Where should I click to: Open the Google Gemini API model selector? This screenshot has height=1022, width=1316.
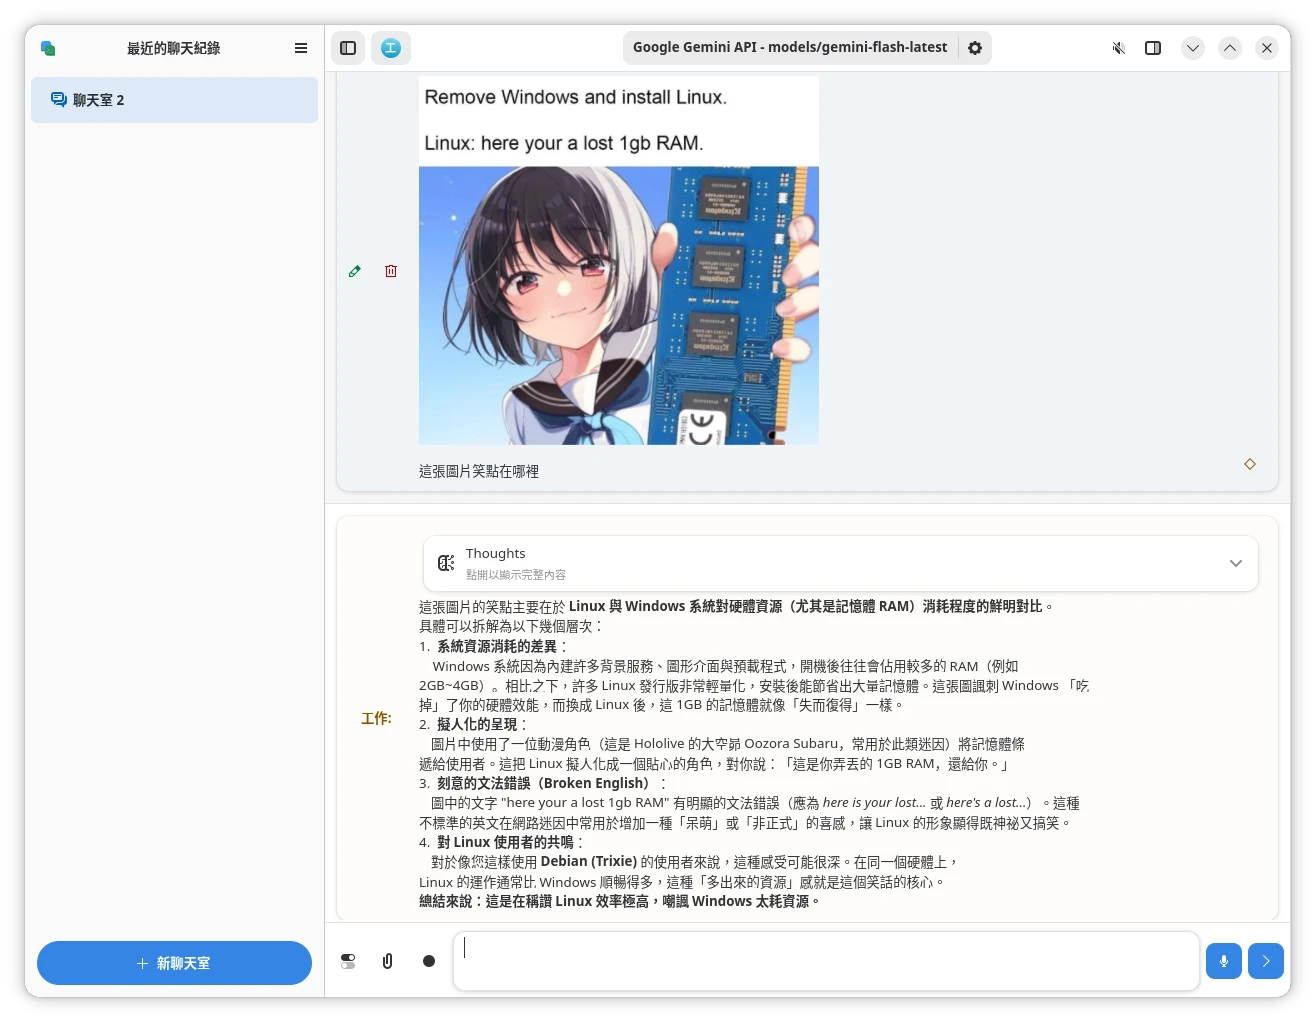click(790, 47)
